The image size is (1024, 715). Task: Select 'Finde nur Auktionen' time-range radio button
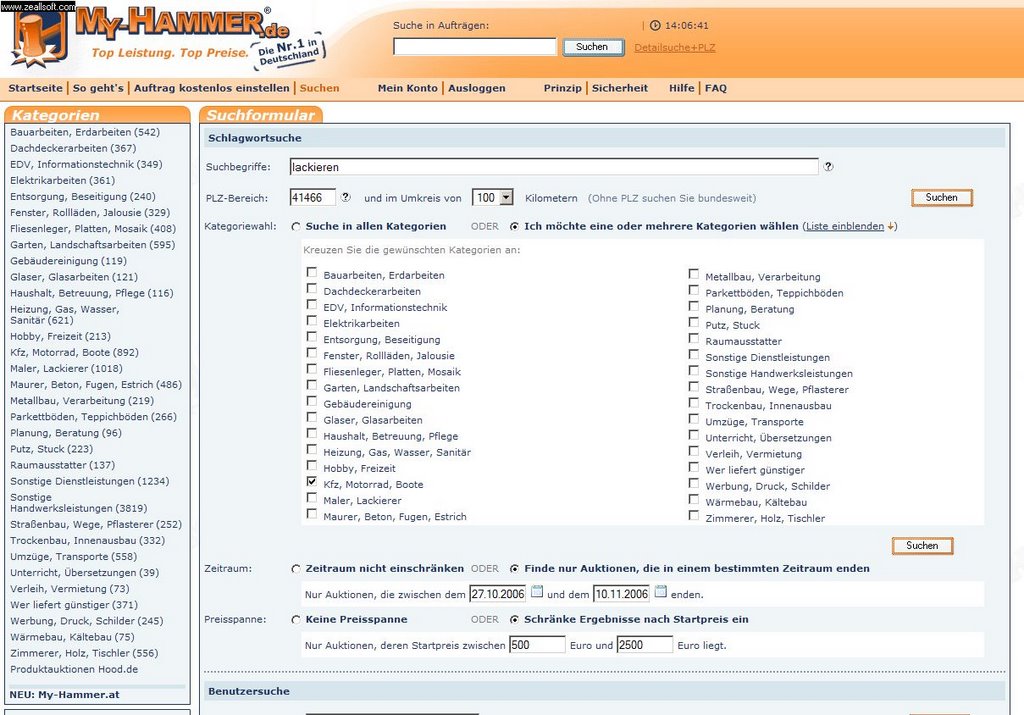515,569
